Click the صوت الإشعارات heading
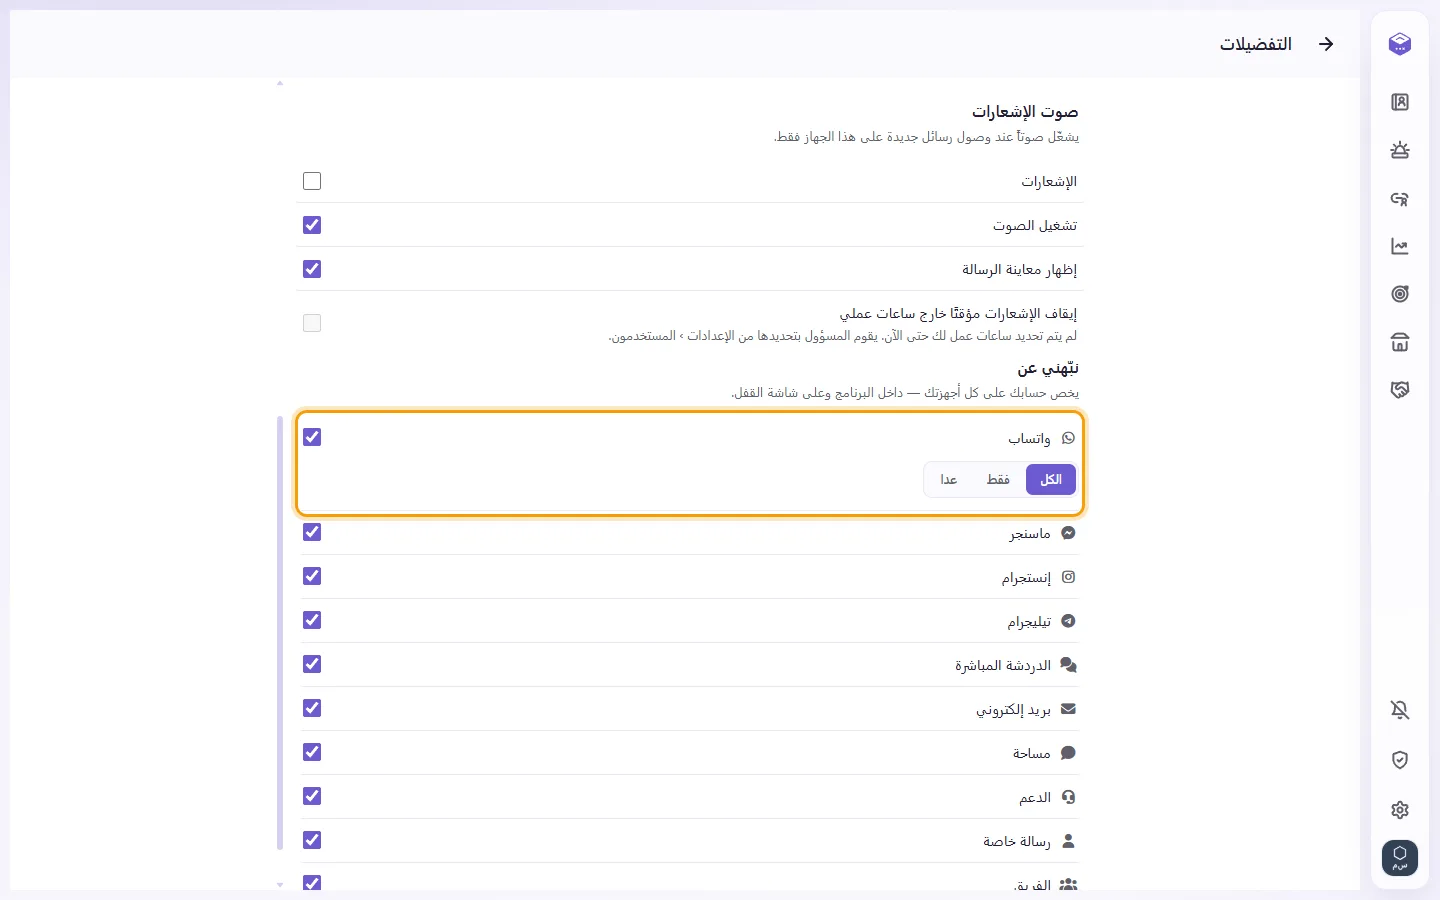The width and height of the screenshot is (1440, 900). [1025, 112]
